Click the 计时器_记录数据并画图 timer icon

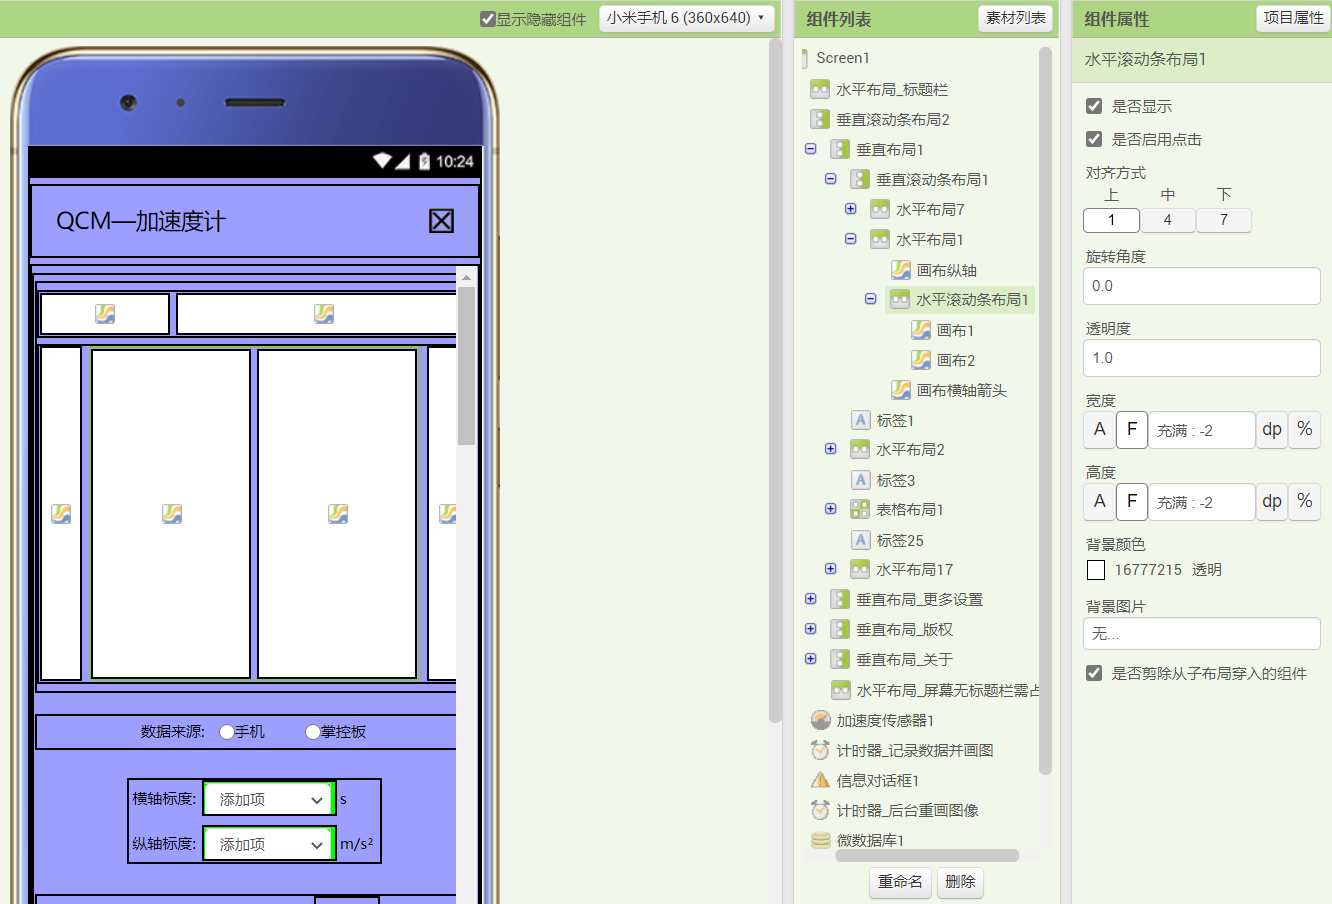tap(820, 750)
